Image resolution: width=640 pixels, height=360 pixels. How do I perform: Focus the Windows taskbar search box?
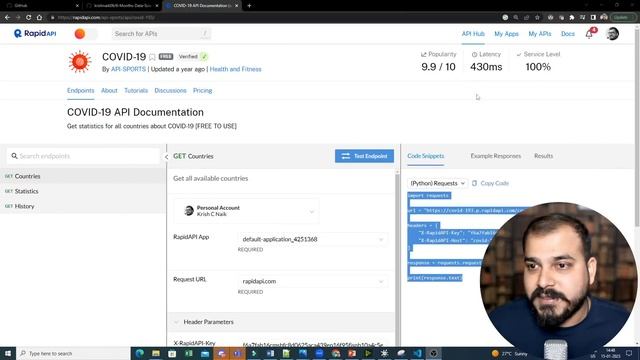(x=73, y=353)
